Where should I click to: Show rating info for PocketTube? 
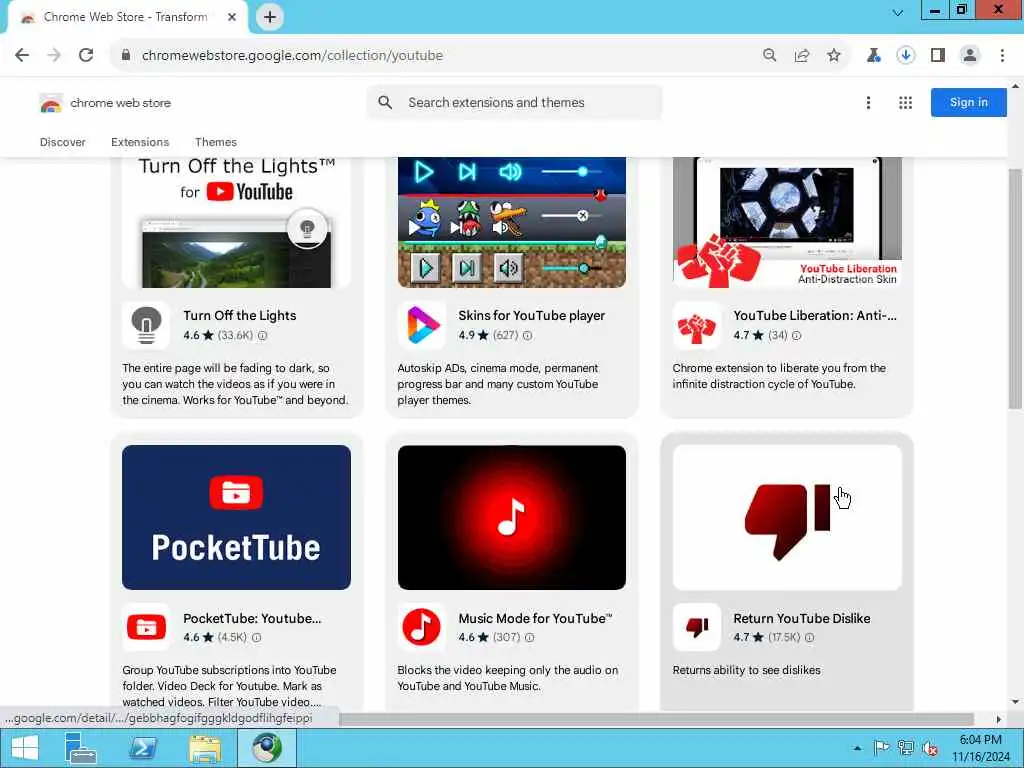click(257, 637)
